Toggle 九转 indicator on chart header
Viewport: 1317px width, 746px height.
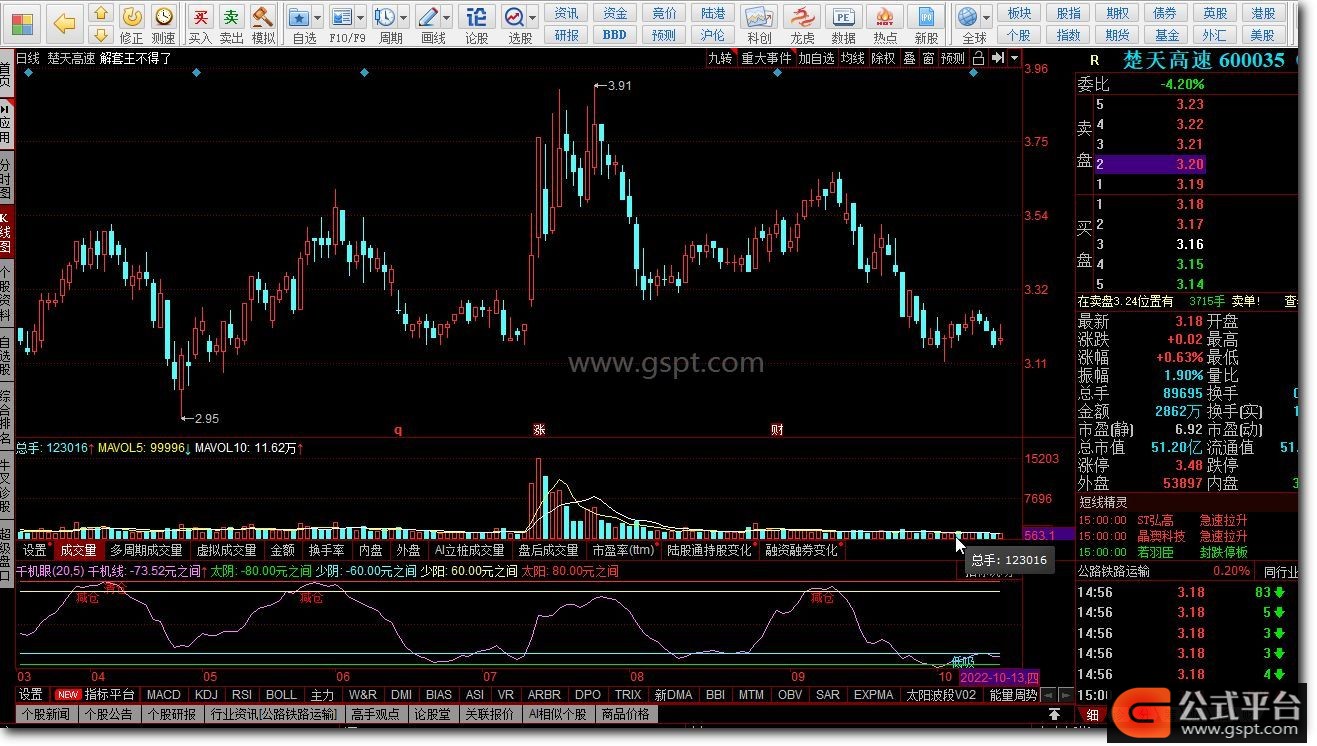[719, 58]
